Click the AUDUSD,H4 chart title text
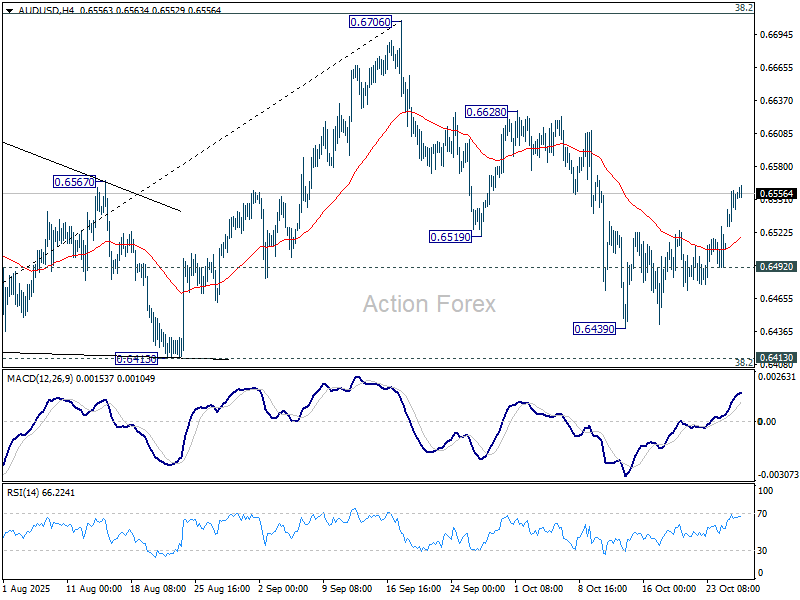800x600 pixels. [x=46, y=10]
